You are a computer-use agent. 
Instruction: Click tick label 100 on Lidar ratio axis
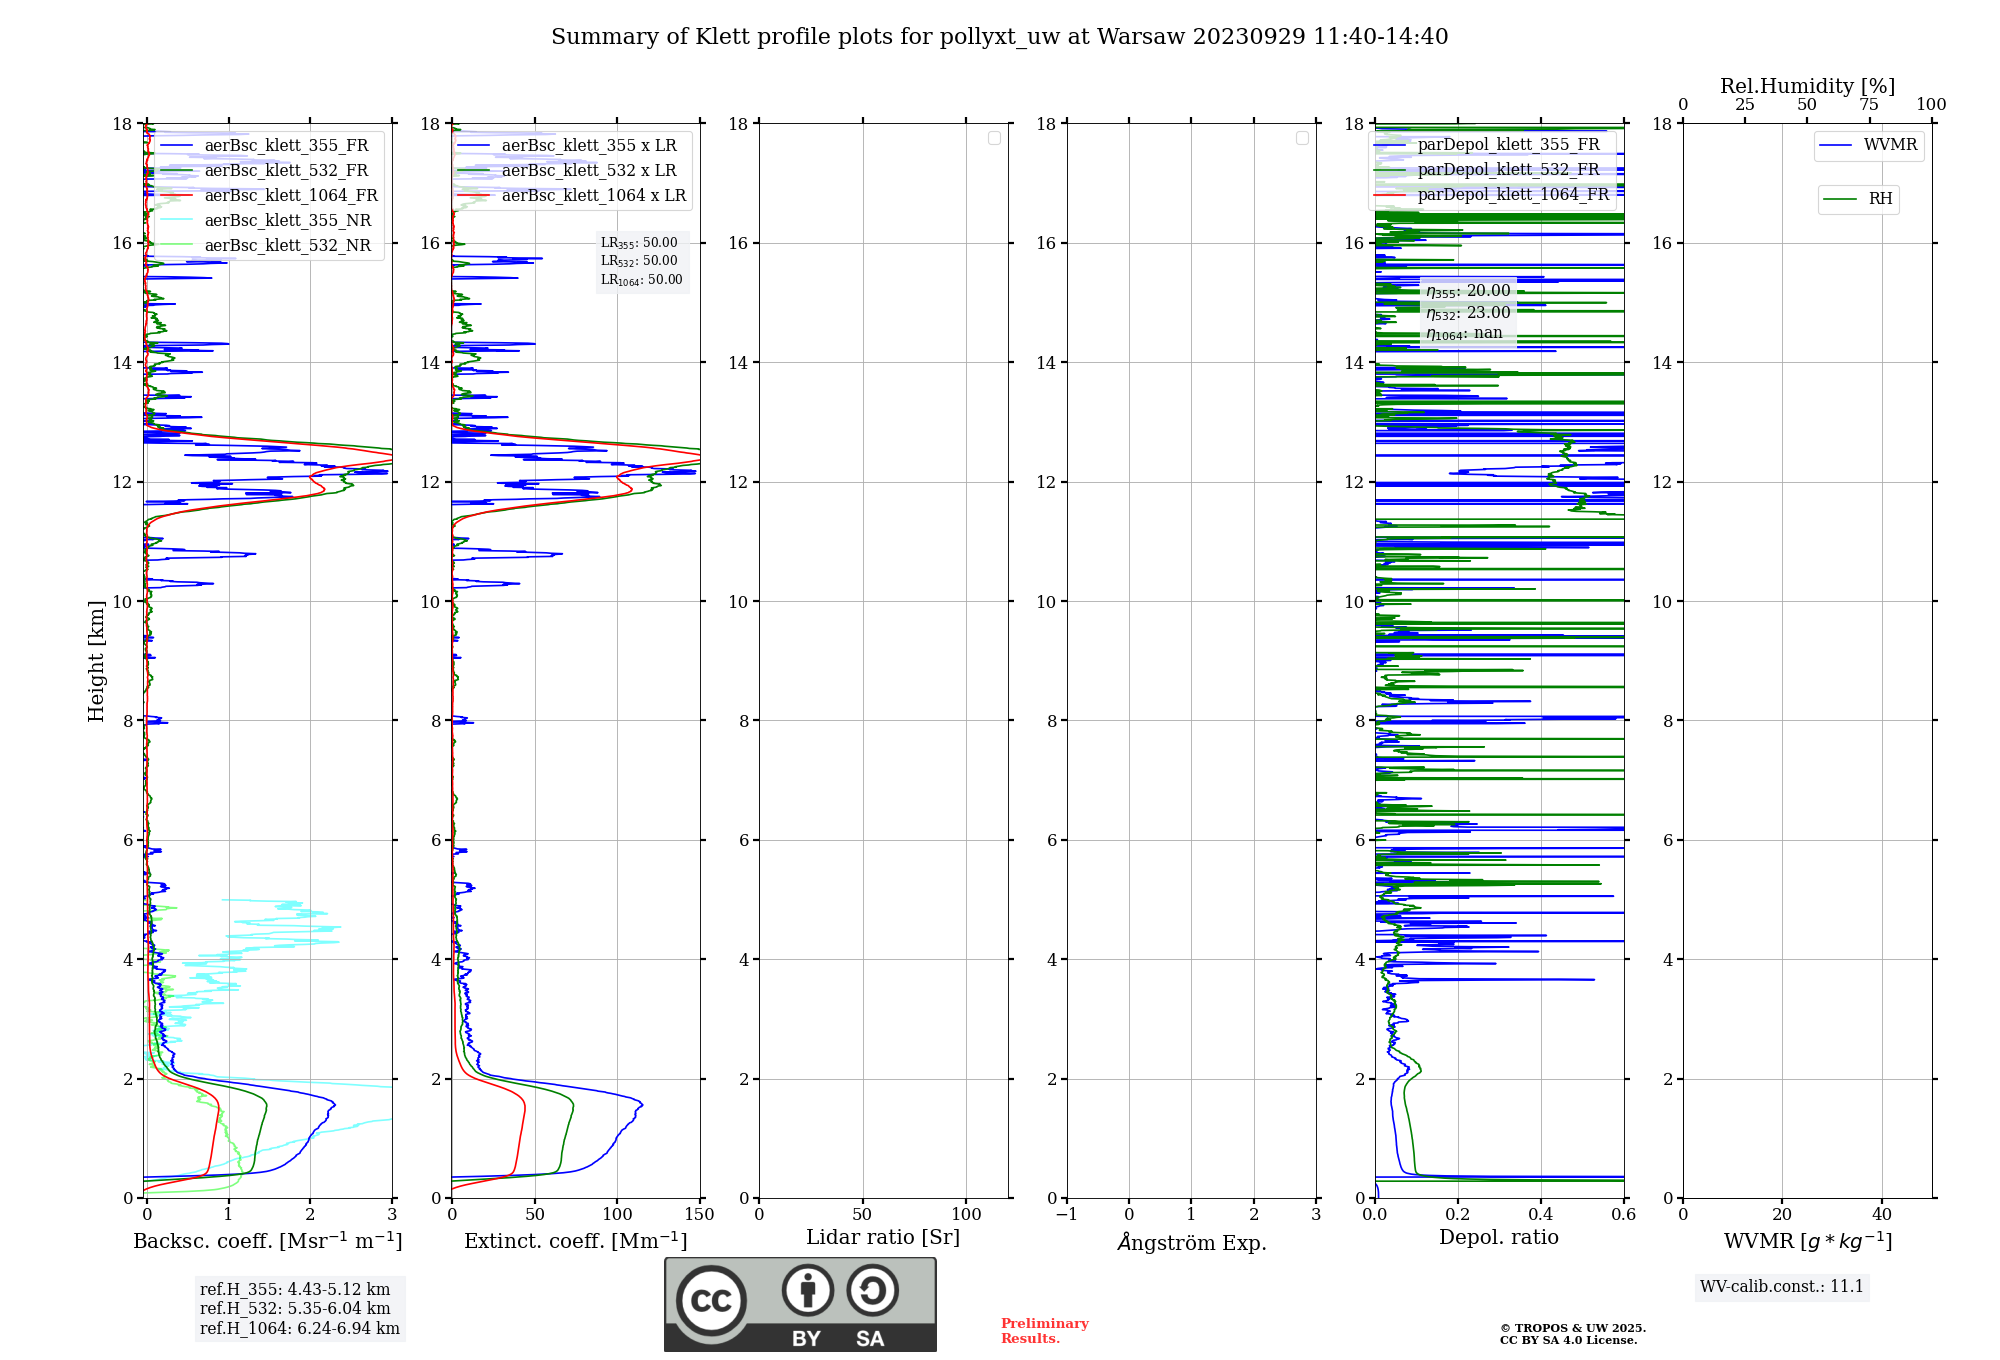[966, 1214]
